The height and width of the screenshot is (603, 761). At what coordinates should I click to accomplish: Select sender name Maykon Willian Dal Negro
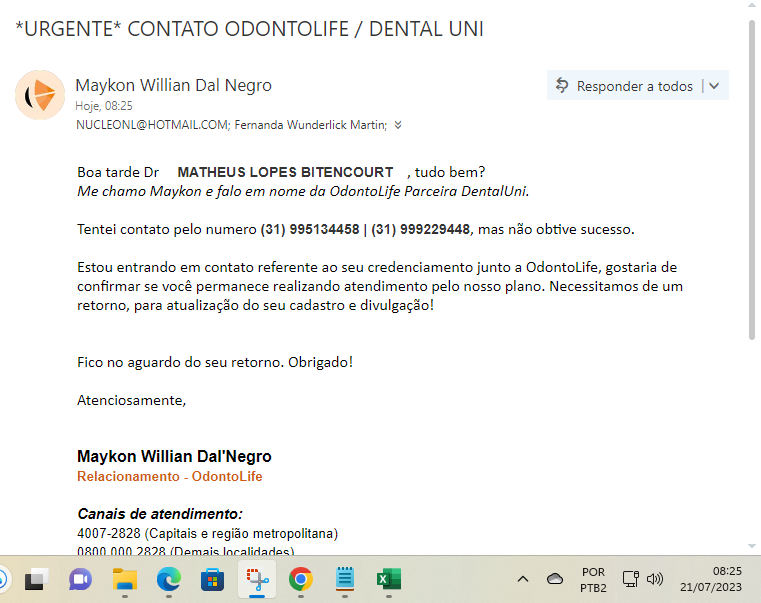(x=173, y=85)
